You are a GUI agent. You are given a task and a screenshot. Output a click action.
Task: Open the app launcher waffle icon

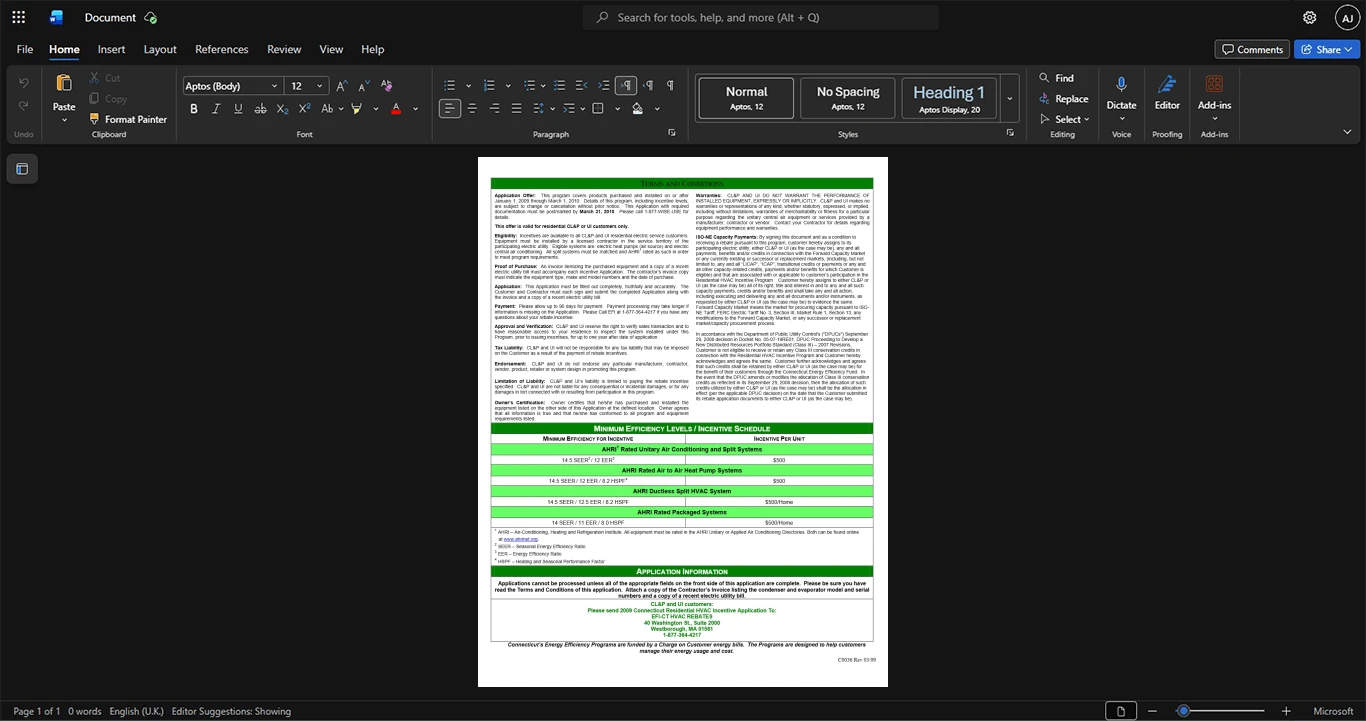click(18, 17)
